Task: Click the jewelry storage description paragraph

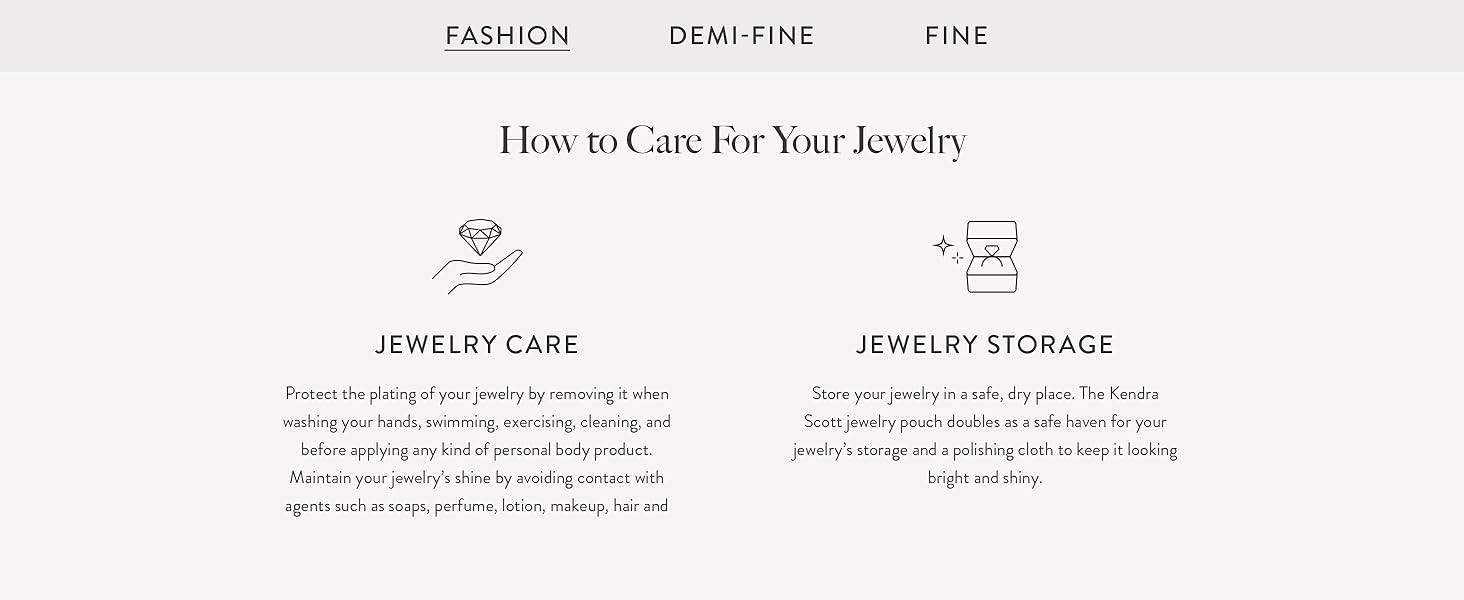Action: pos(985,435)
